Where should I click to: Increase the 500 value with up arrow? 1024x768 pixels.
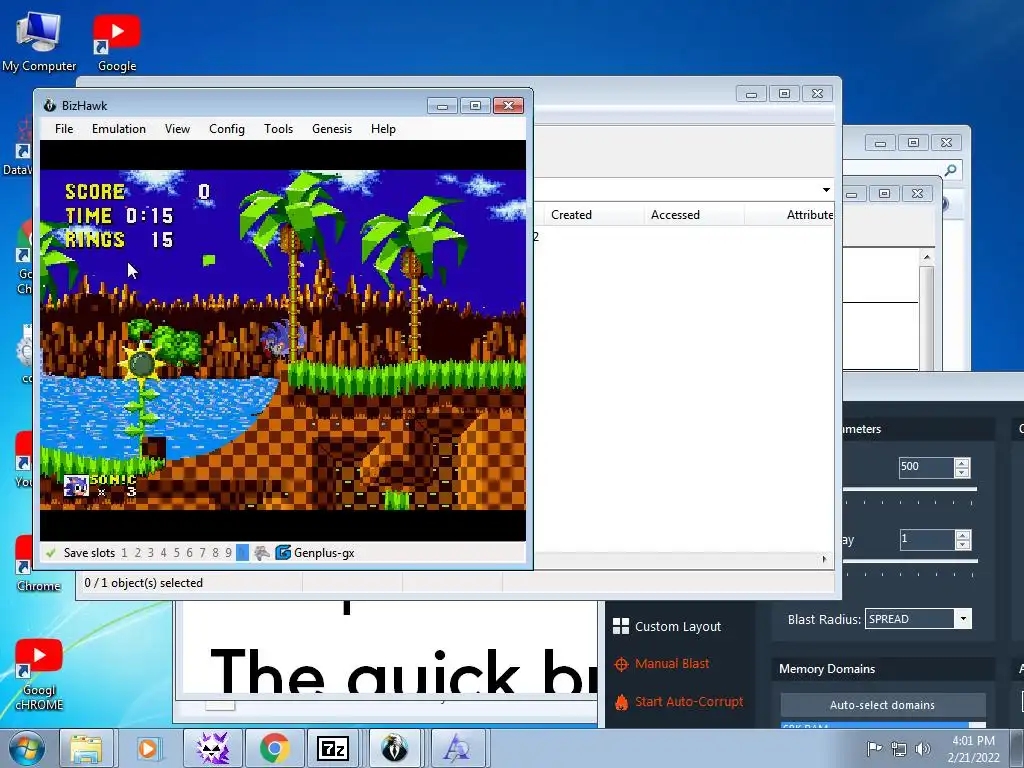962,462
